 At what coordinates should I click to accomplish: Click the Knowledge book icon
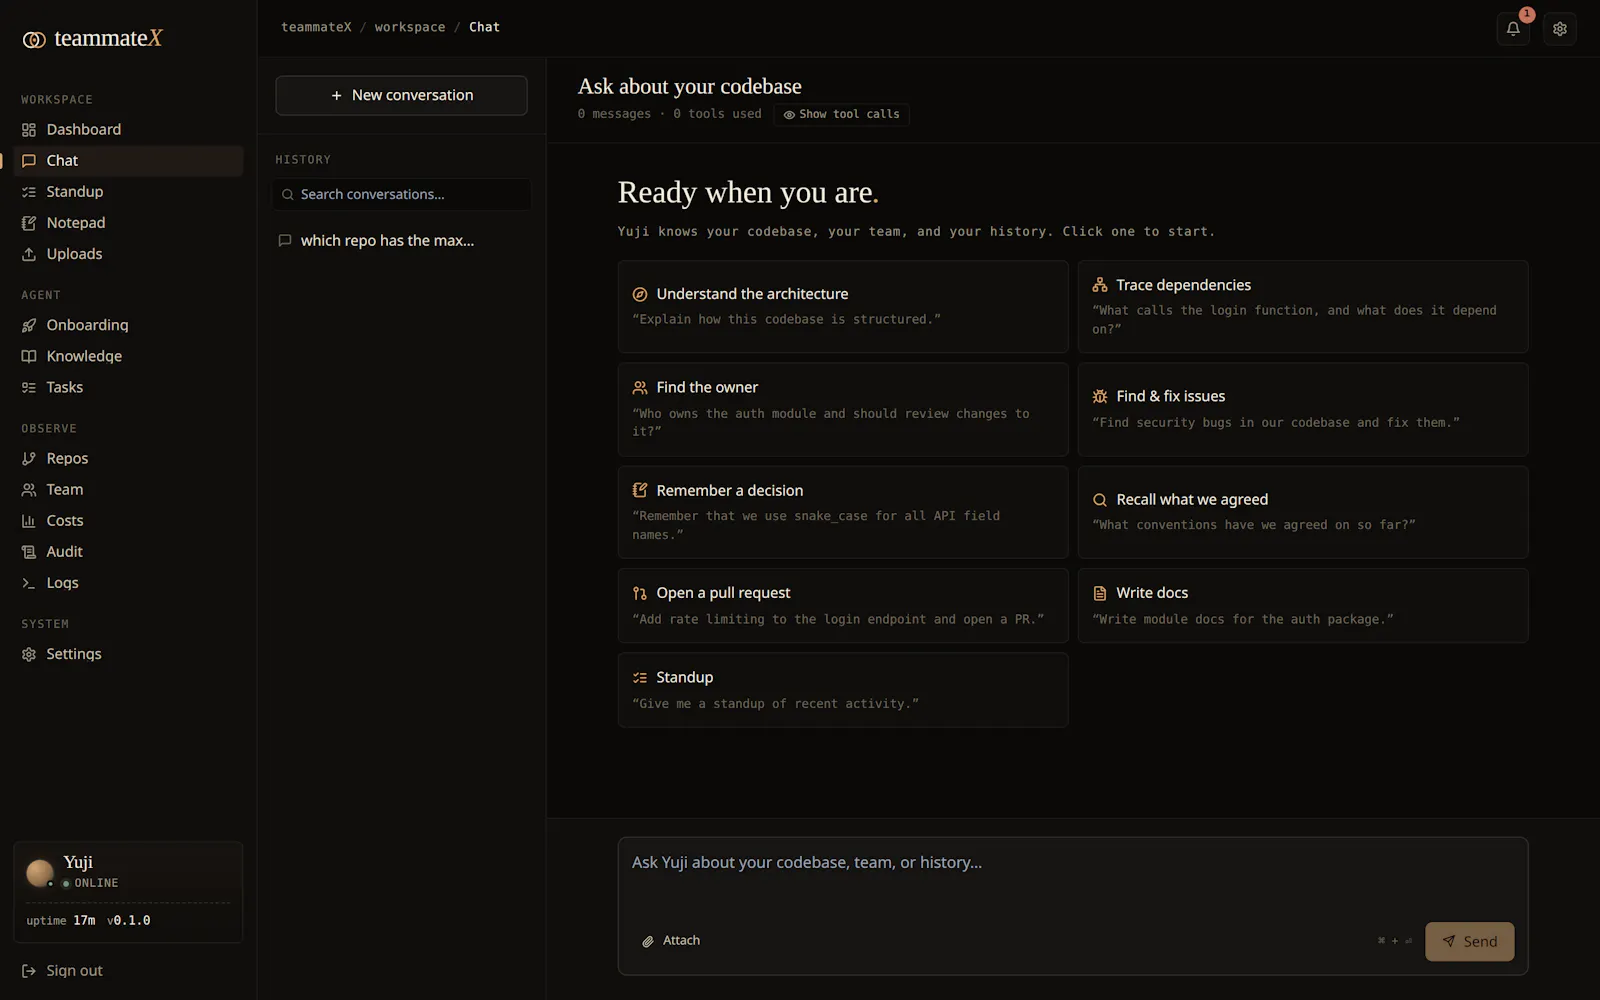coord(29,356)
